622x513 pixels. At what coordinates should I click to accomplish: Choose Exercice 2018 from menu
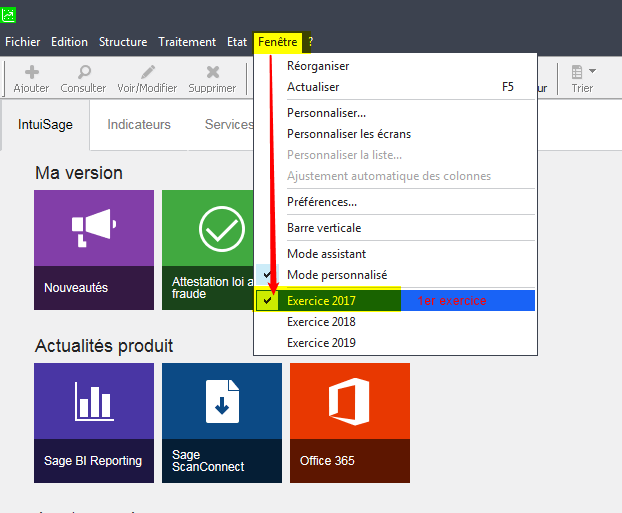point(321,322)
